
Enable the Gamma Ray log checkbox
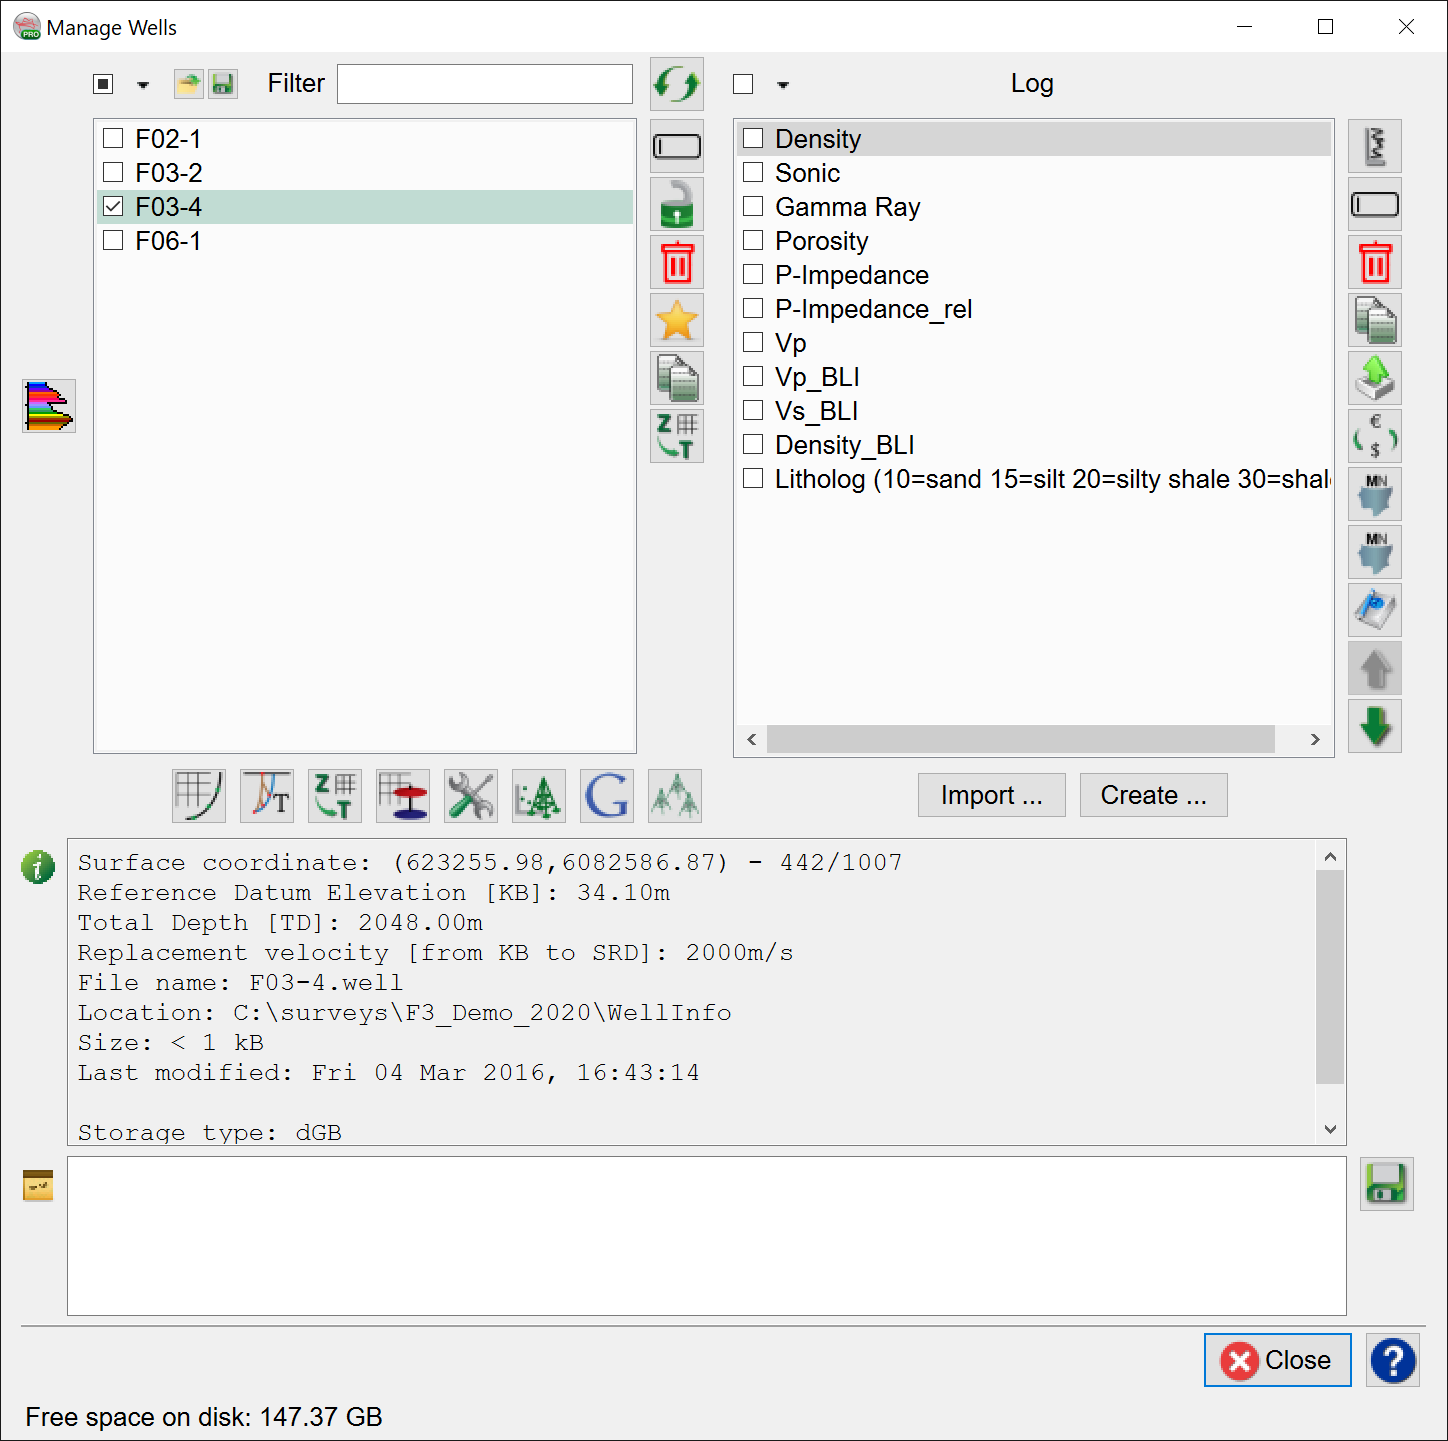(754, 207)
